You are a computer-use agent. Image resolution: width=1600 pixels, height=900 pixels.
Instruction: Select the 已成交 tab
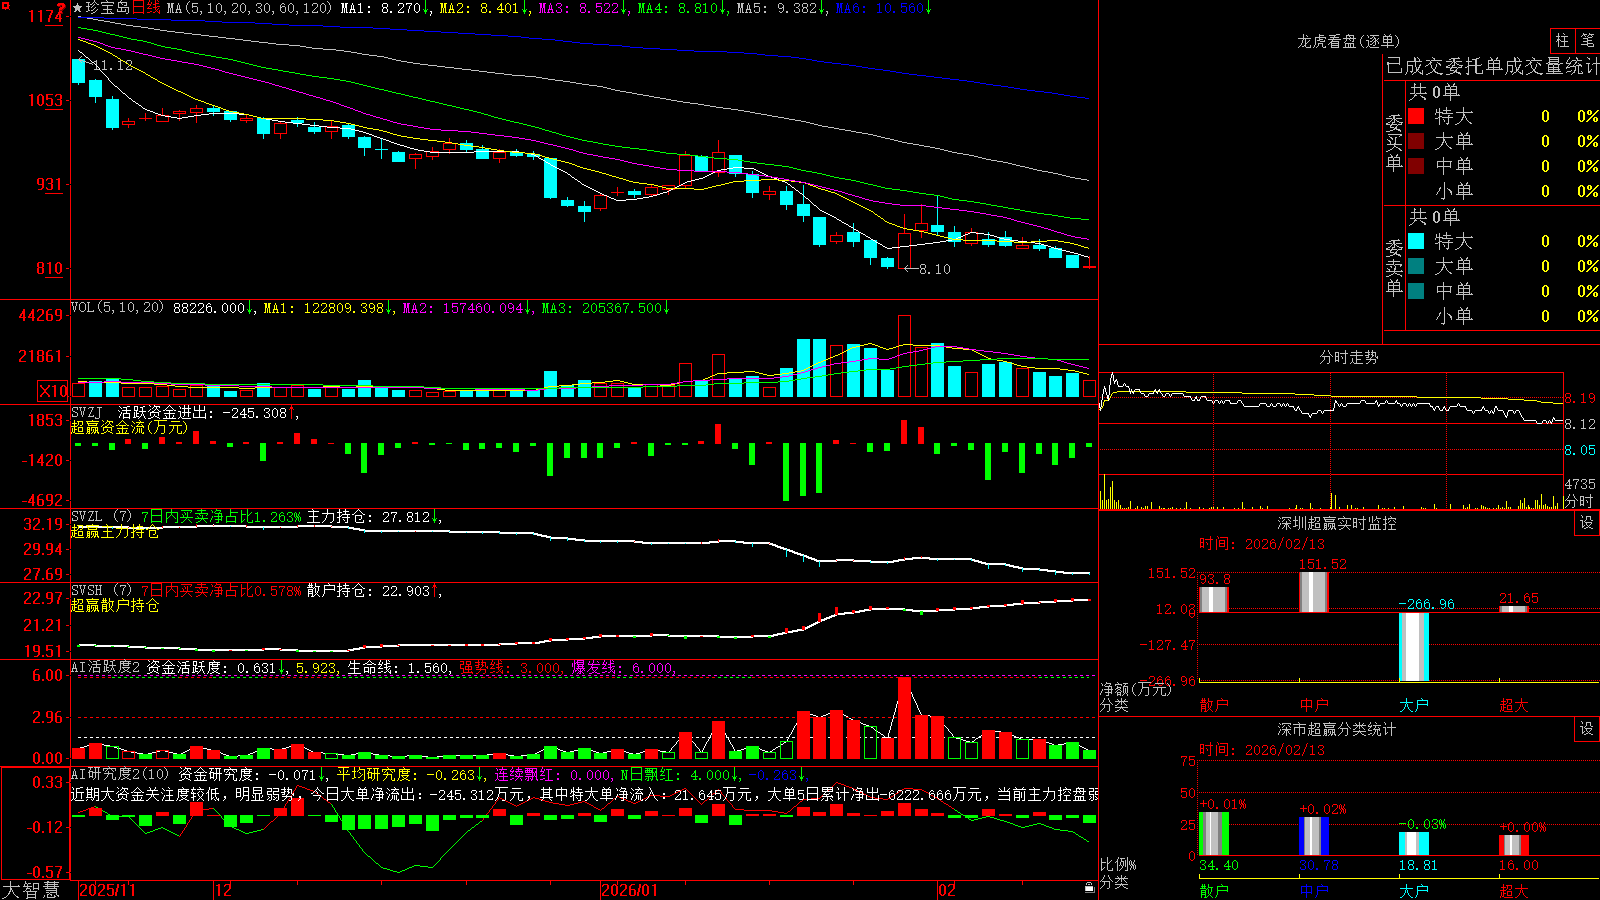[1414, 66]
